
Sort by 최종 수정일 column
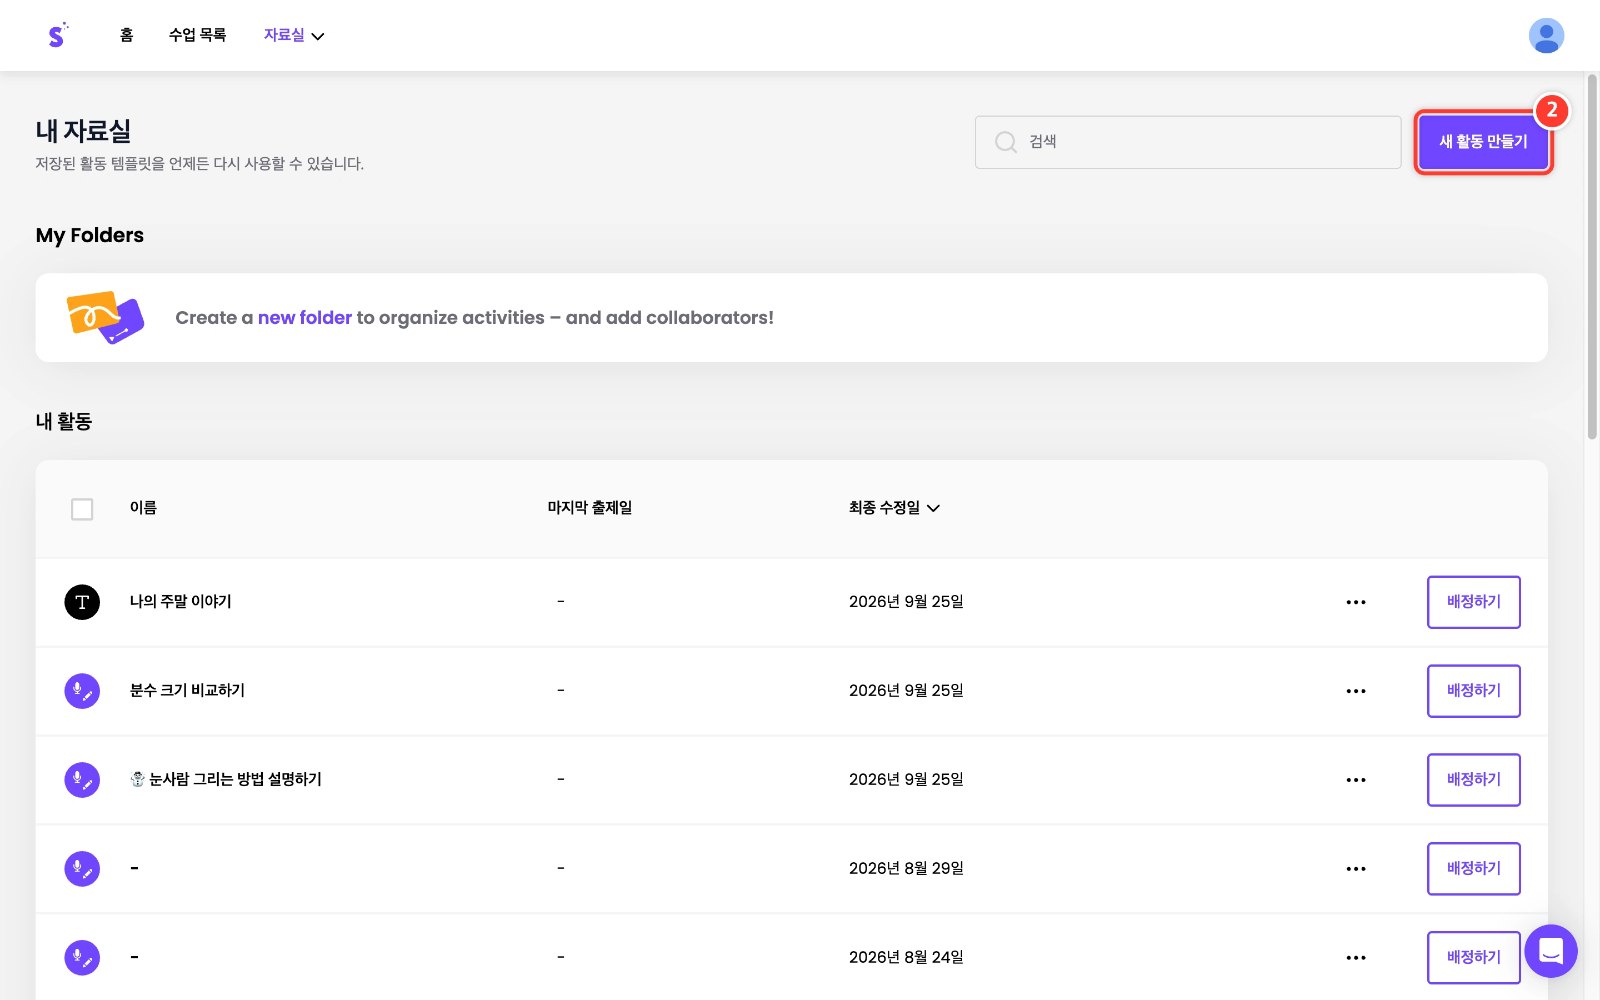point(894,508)
